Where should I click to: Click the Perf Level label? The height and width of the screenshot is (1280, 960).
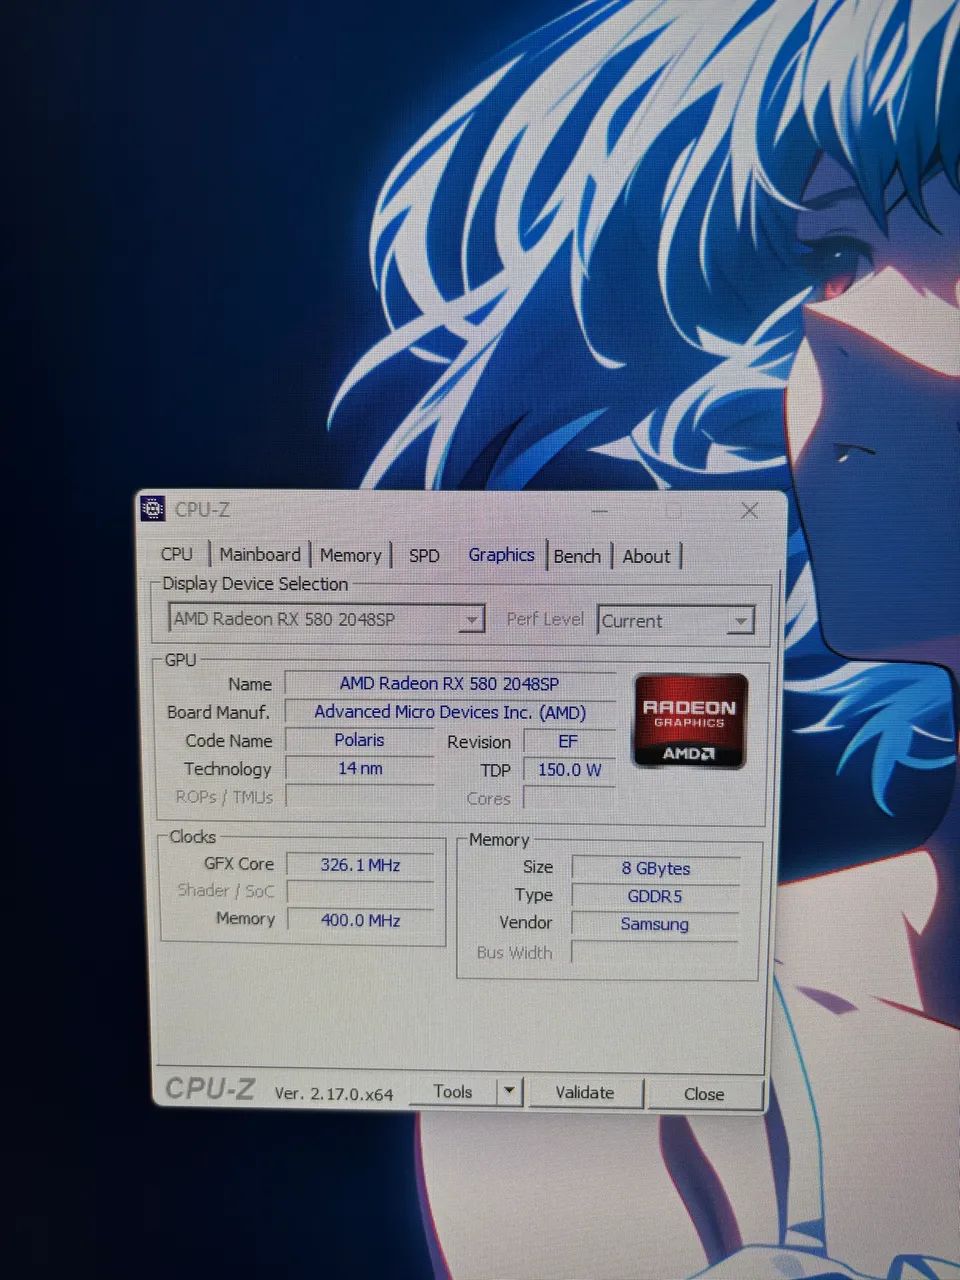545,619
